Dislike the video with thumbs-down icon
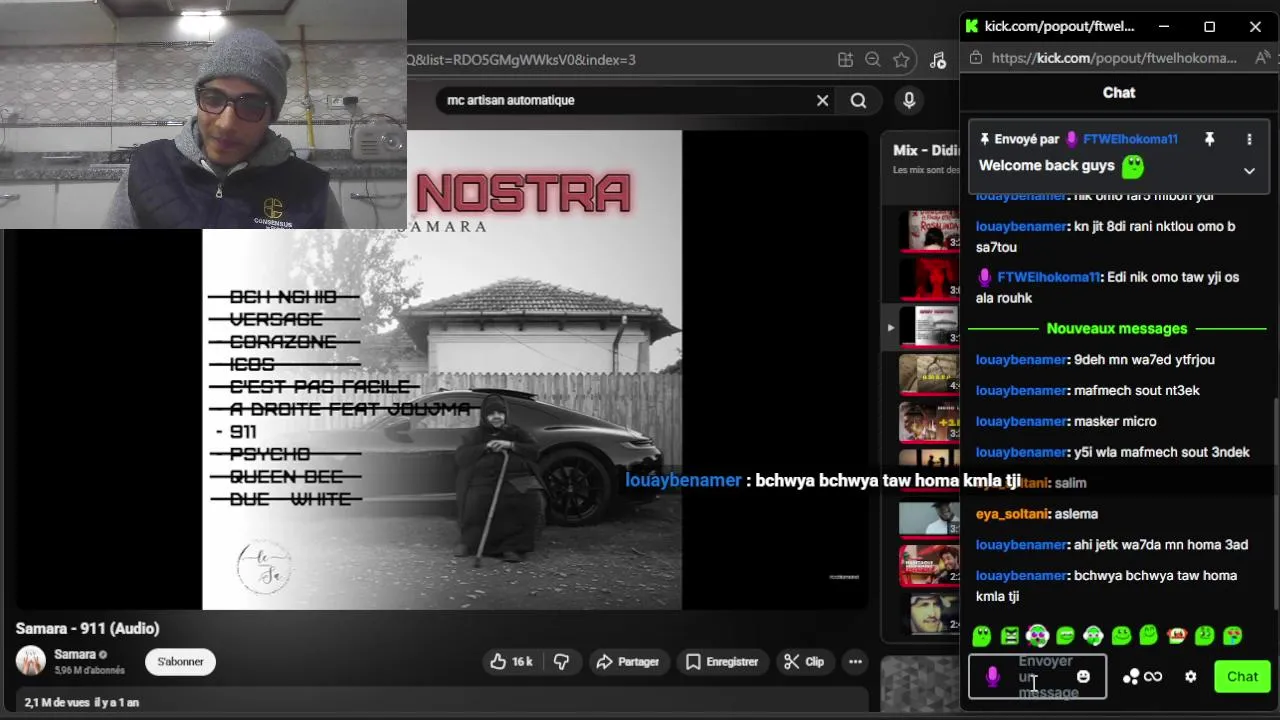 [561, 662]
